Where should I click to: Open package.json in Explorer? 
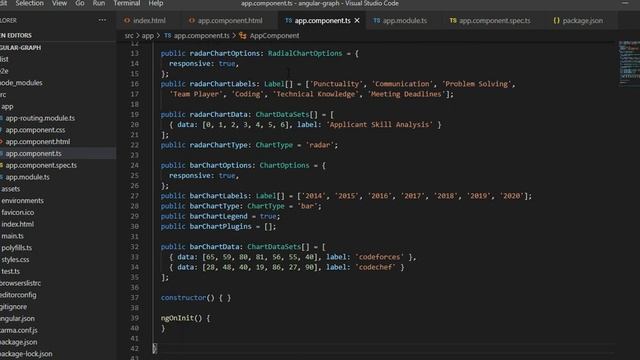(19, 342)
